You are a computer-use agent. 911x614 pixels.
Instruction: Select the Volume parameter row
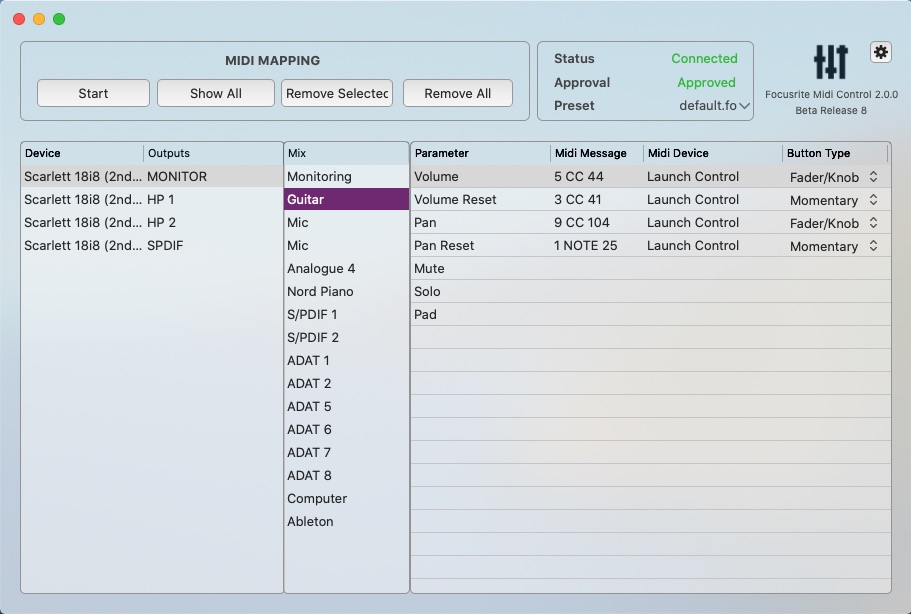651,177
